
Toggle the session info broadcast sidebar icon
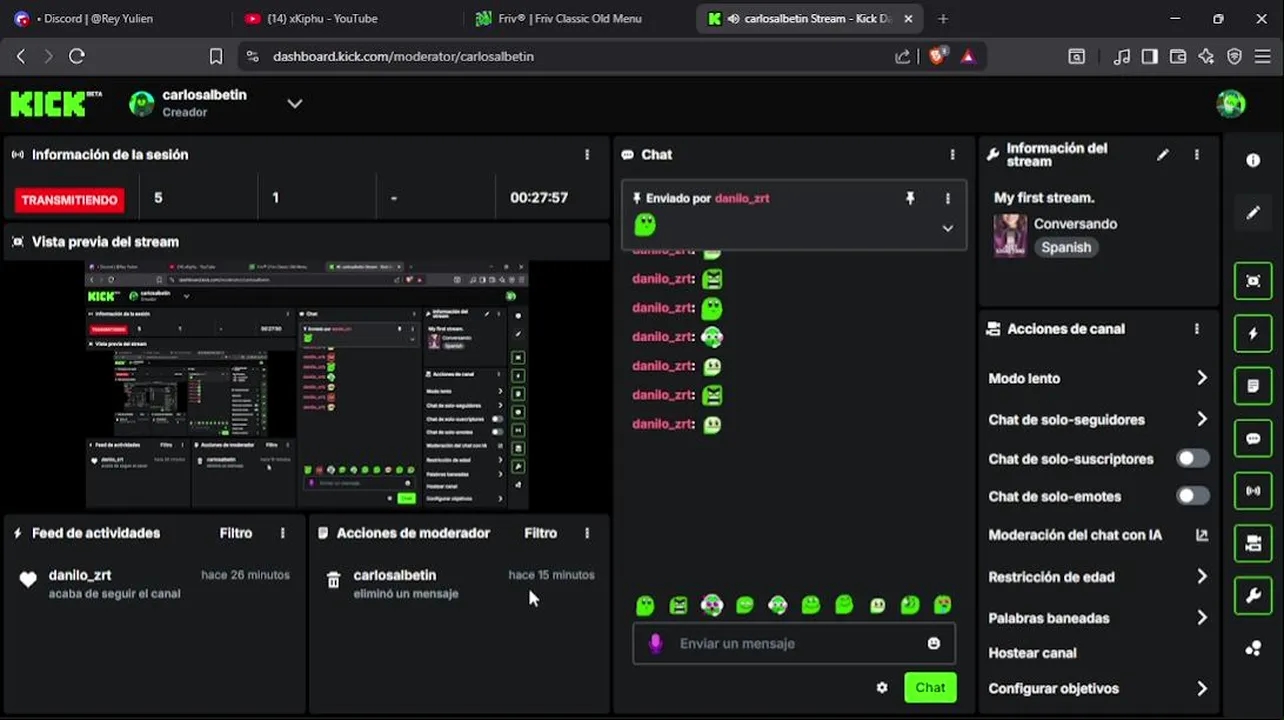pos(1253,491)
